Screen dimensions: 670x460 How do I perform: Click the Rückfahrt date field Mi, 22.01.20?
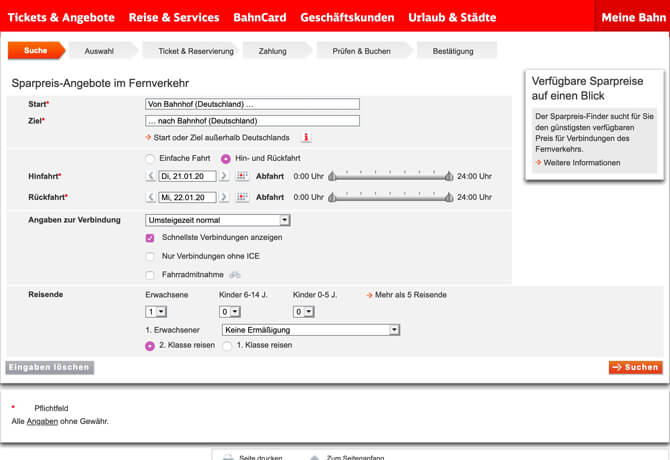coord(187,197)
